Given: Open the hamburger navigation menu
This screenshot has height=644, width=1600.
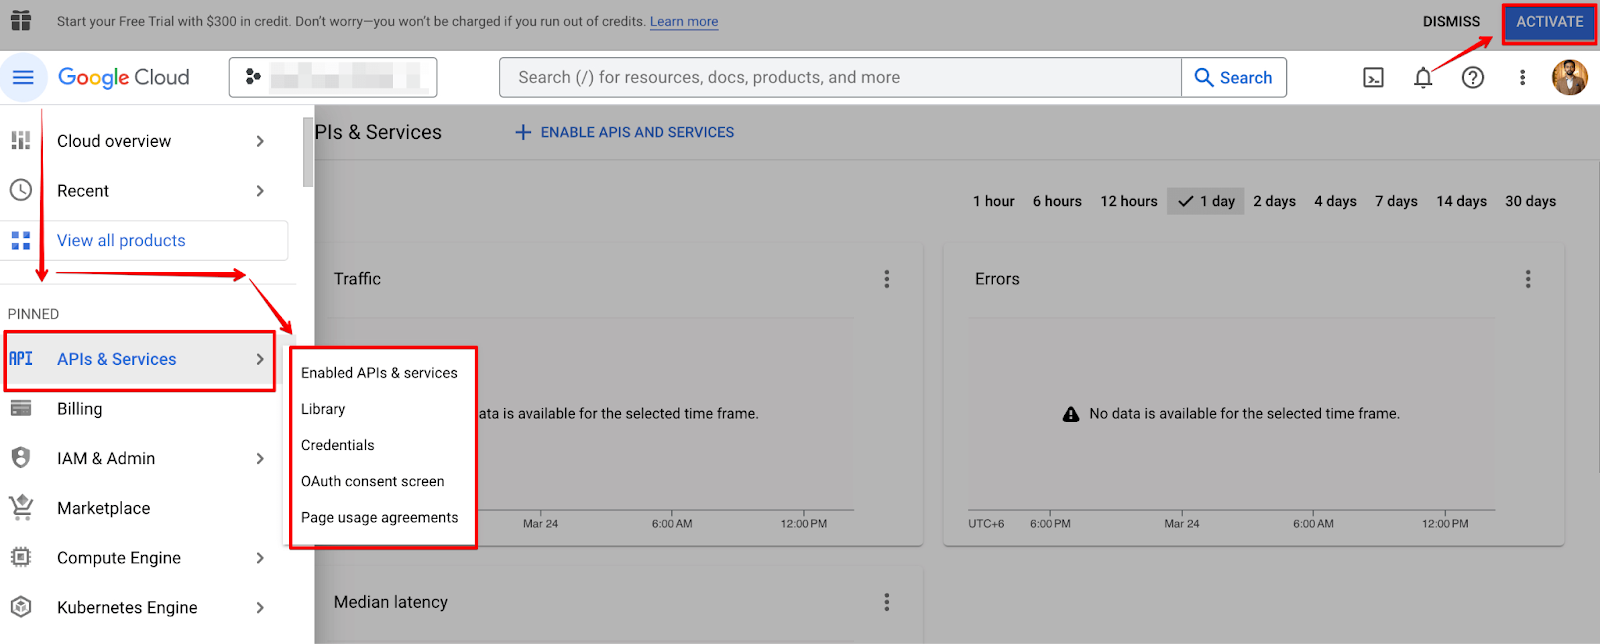Looking at the screenshot, I should tap(23, 77).
